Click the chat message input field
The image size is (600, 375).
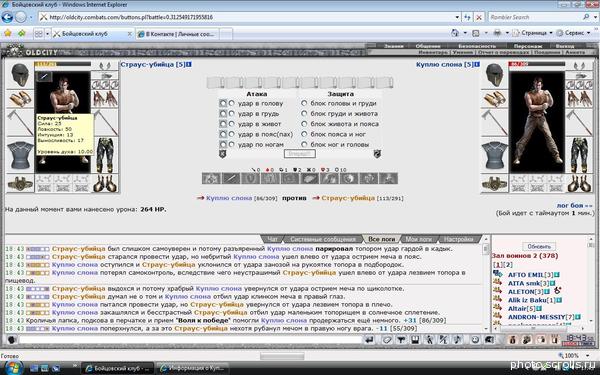[x=190, y=340]
